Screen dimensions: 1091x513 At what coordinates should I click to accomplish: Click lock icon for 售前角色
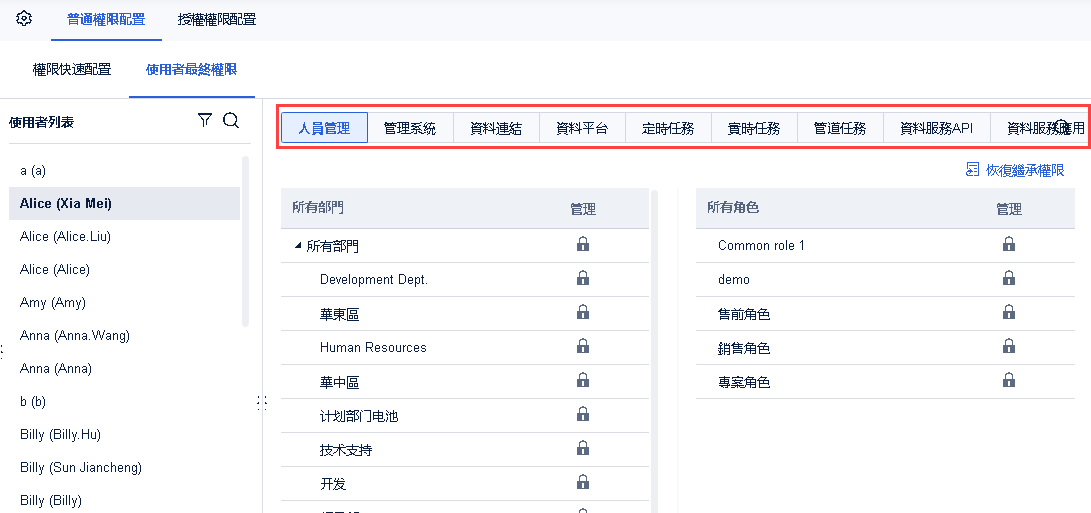click(x=1009, y=312)
